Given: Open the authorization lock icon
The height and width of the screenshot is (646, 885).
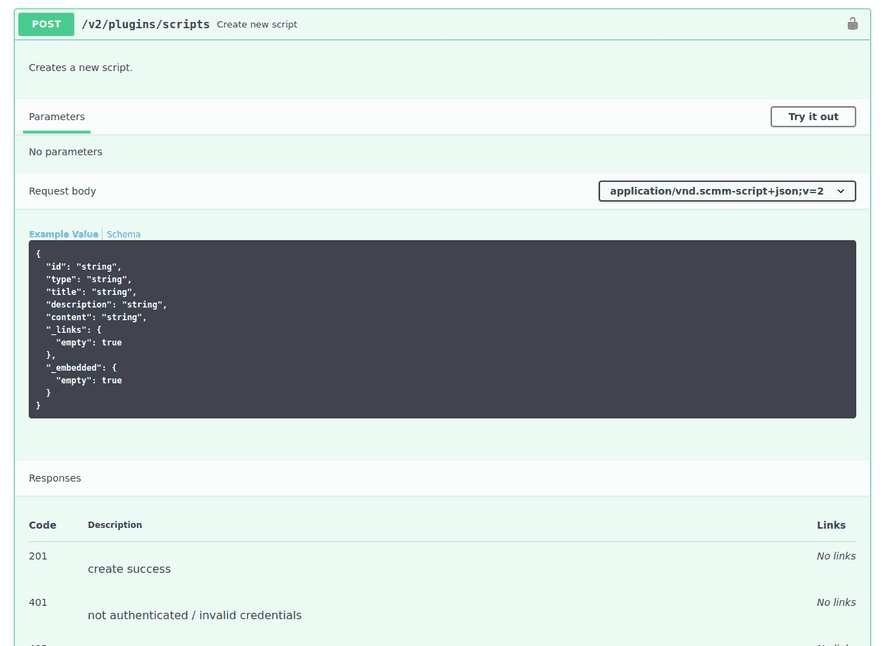Looking at the screenshot, I should point(852,23).
